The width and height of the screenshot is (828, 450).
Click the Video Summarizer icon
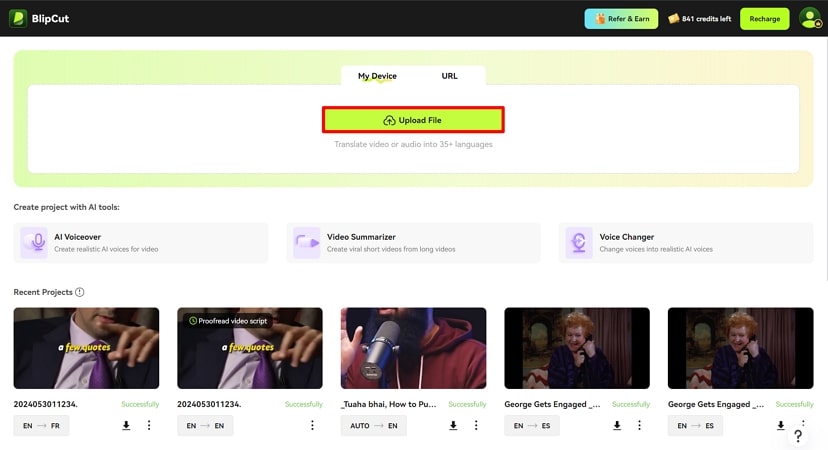307,242
